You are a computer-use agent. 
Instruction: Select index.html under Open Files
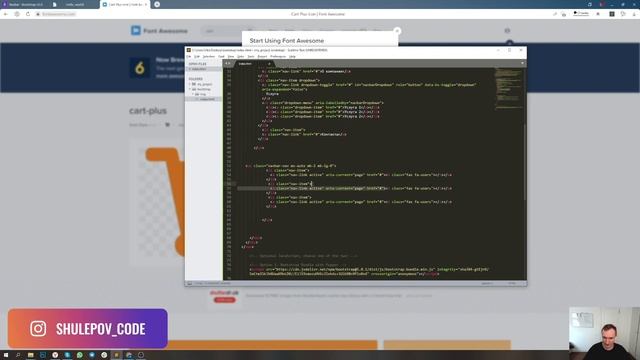204,69
